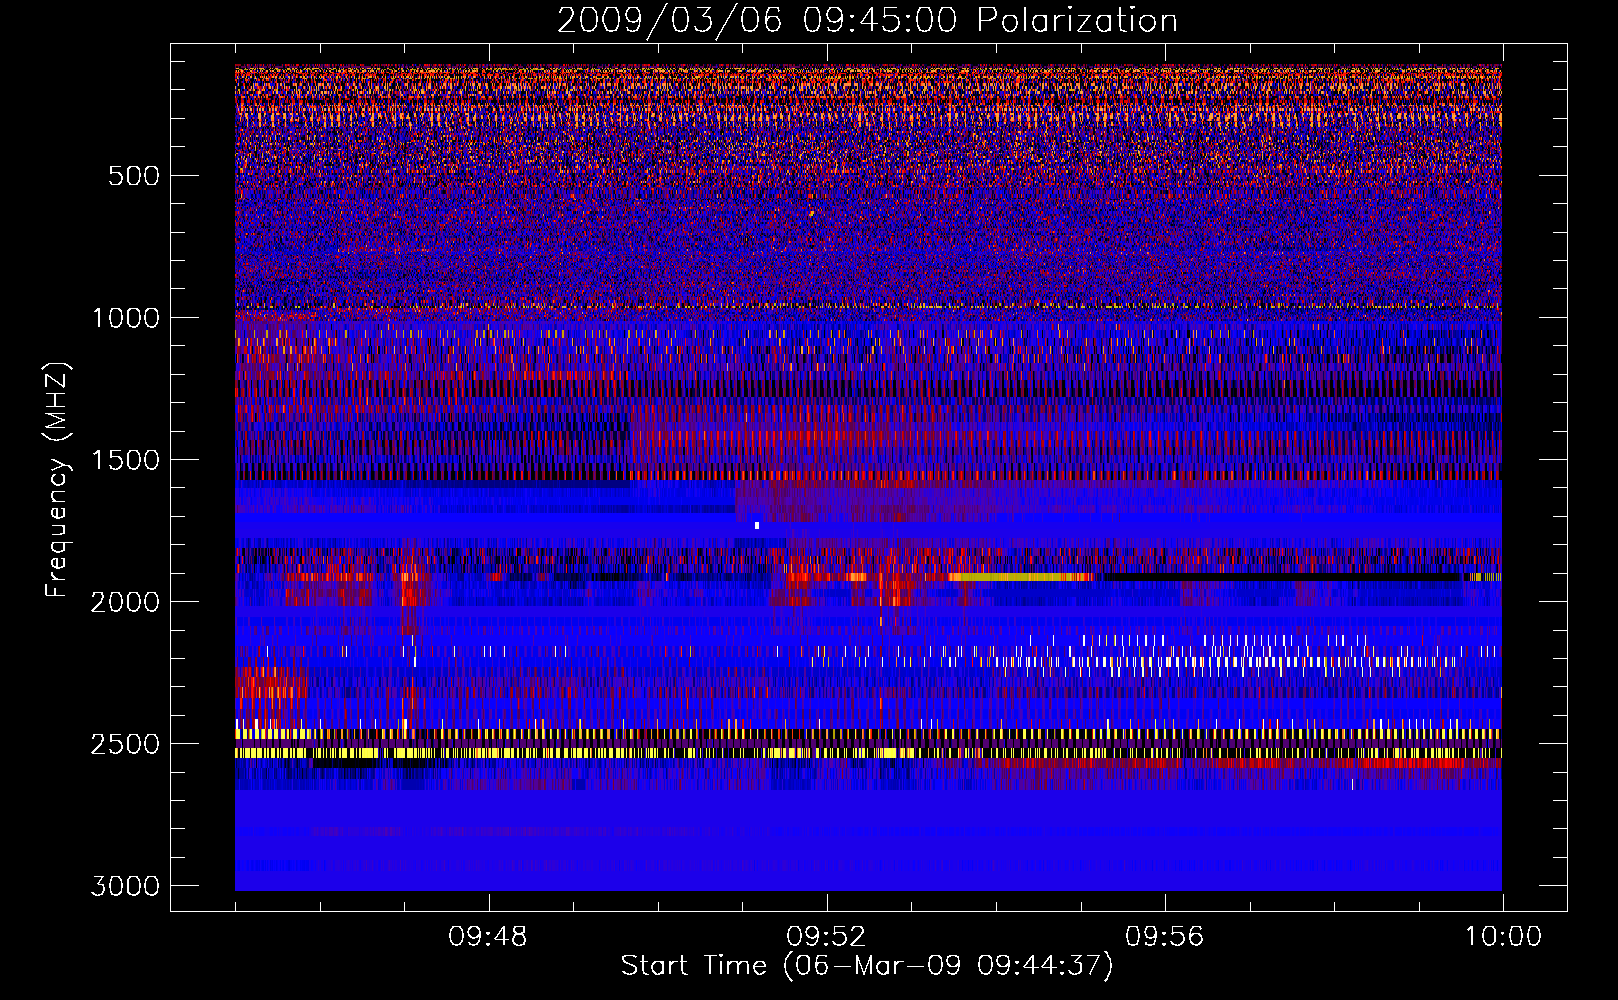Click the 2000 frequency tick label
Viewport: 1618px width, 1000px height.
[126, 602]
